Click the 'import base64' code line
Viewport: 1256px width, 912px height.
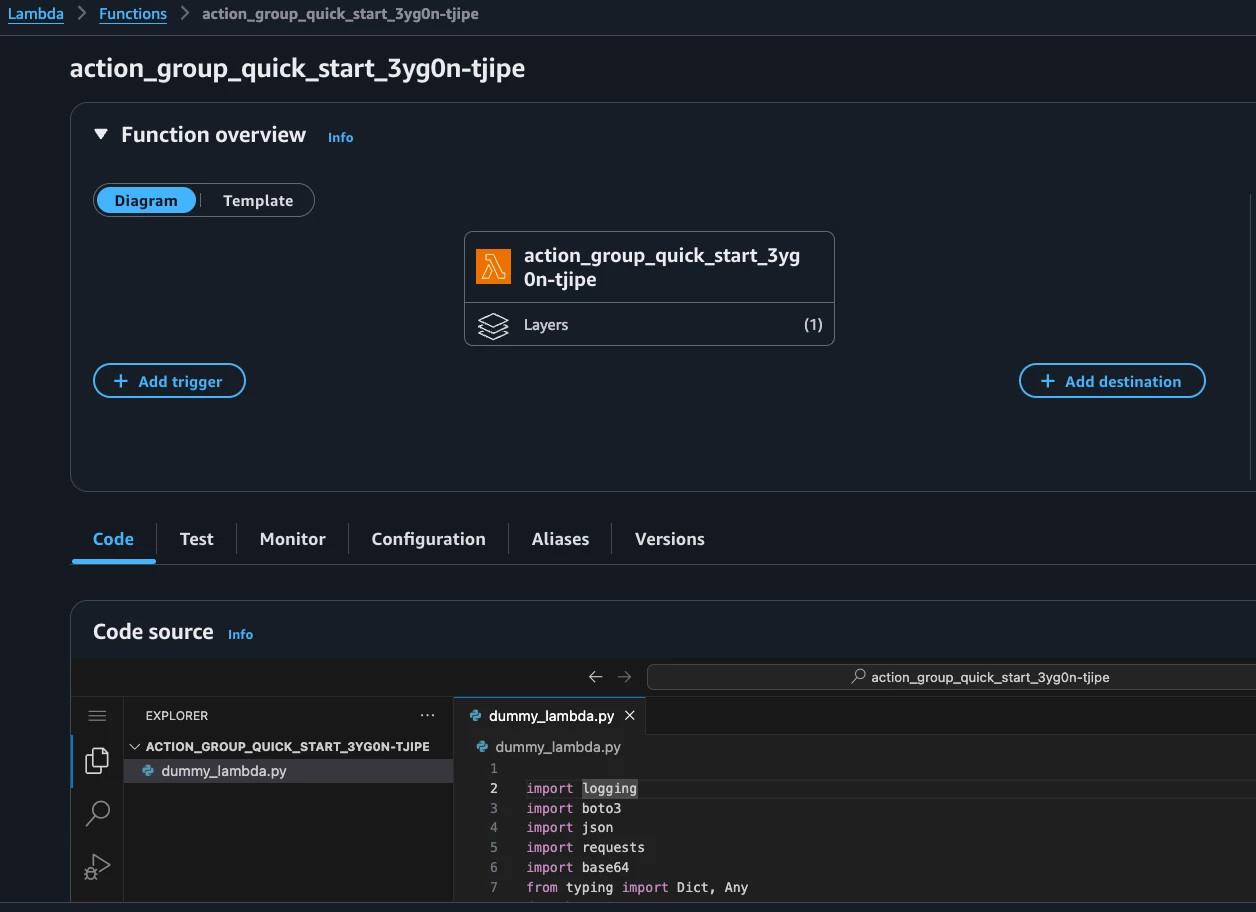point(578,868)
